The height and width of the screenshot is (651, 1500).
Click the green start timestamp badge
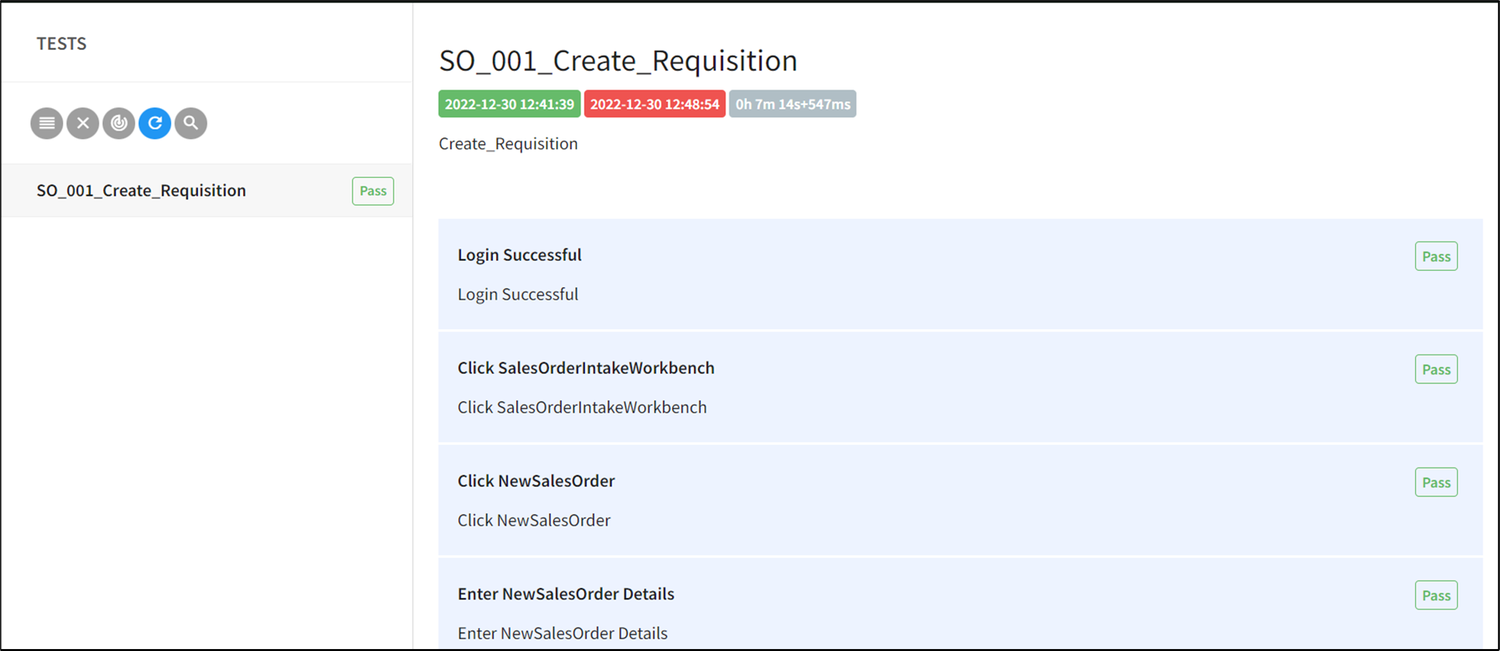click(509, 103)
